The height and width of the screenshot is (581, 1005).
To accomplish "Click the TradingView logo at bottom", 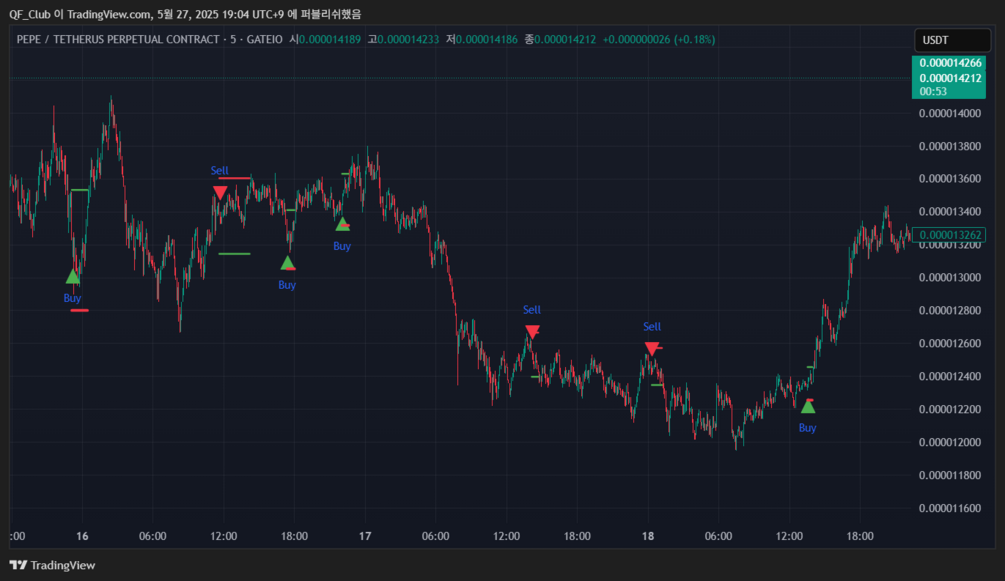I will tap(53, 565).
